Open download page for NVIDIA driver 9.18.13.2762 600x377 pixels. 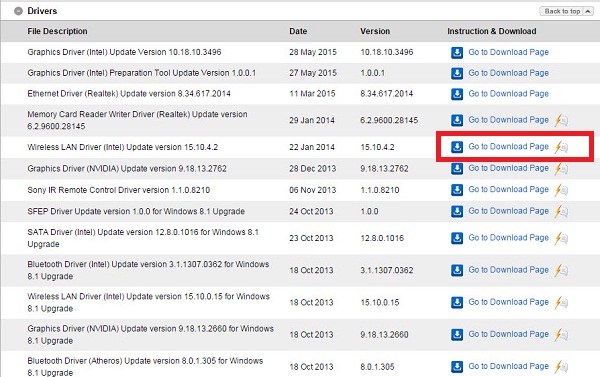(509, 168)
